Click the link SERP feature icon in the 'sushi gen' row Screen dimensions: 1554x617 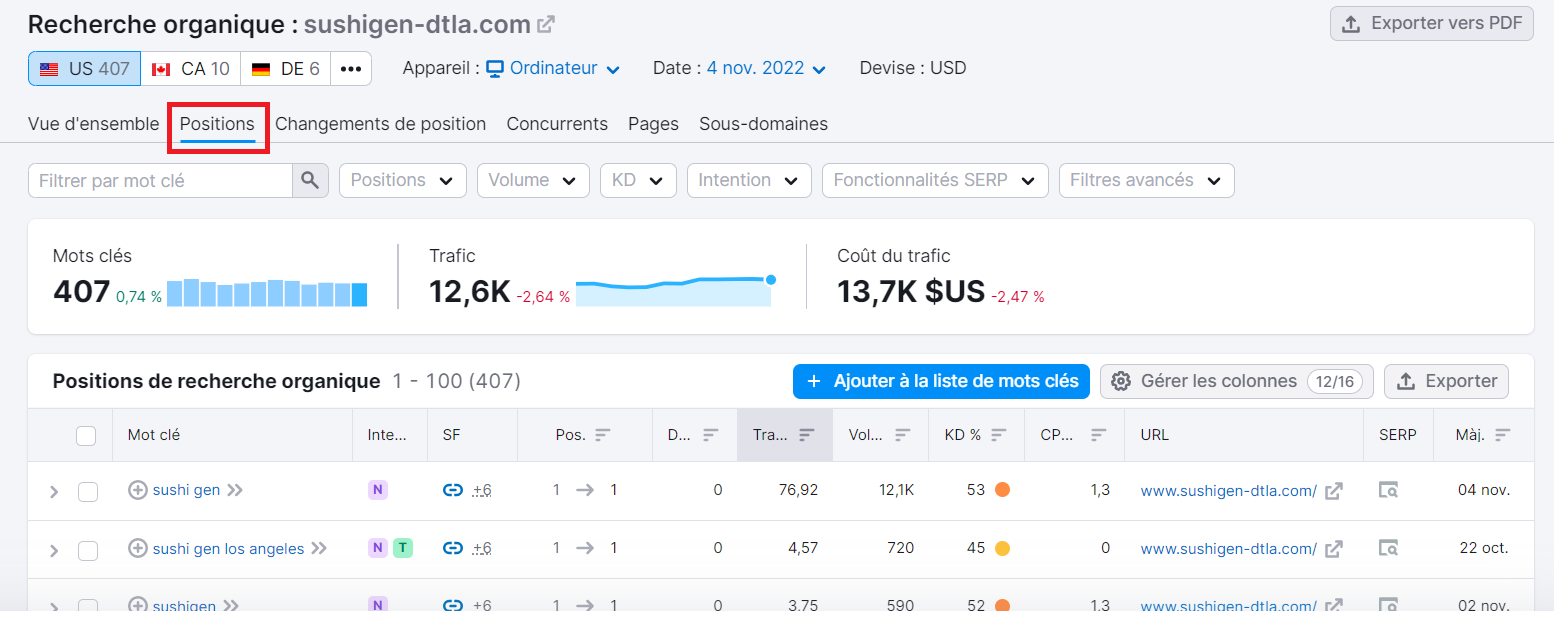click(453, 490)
